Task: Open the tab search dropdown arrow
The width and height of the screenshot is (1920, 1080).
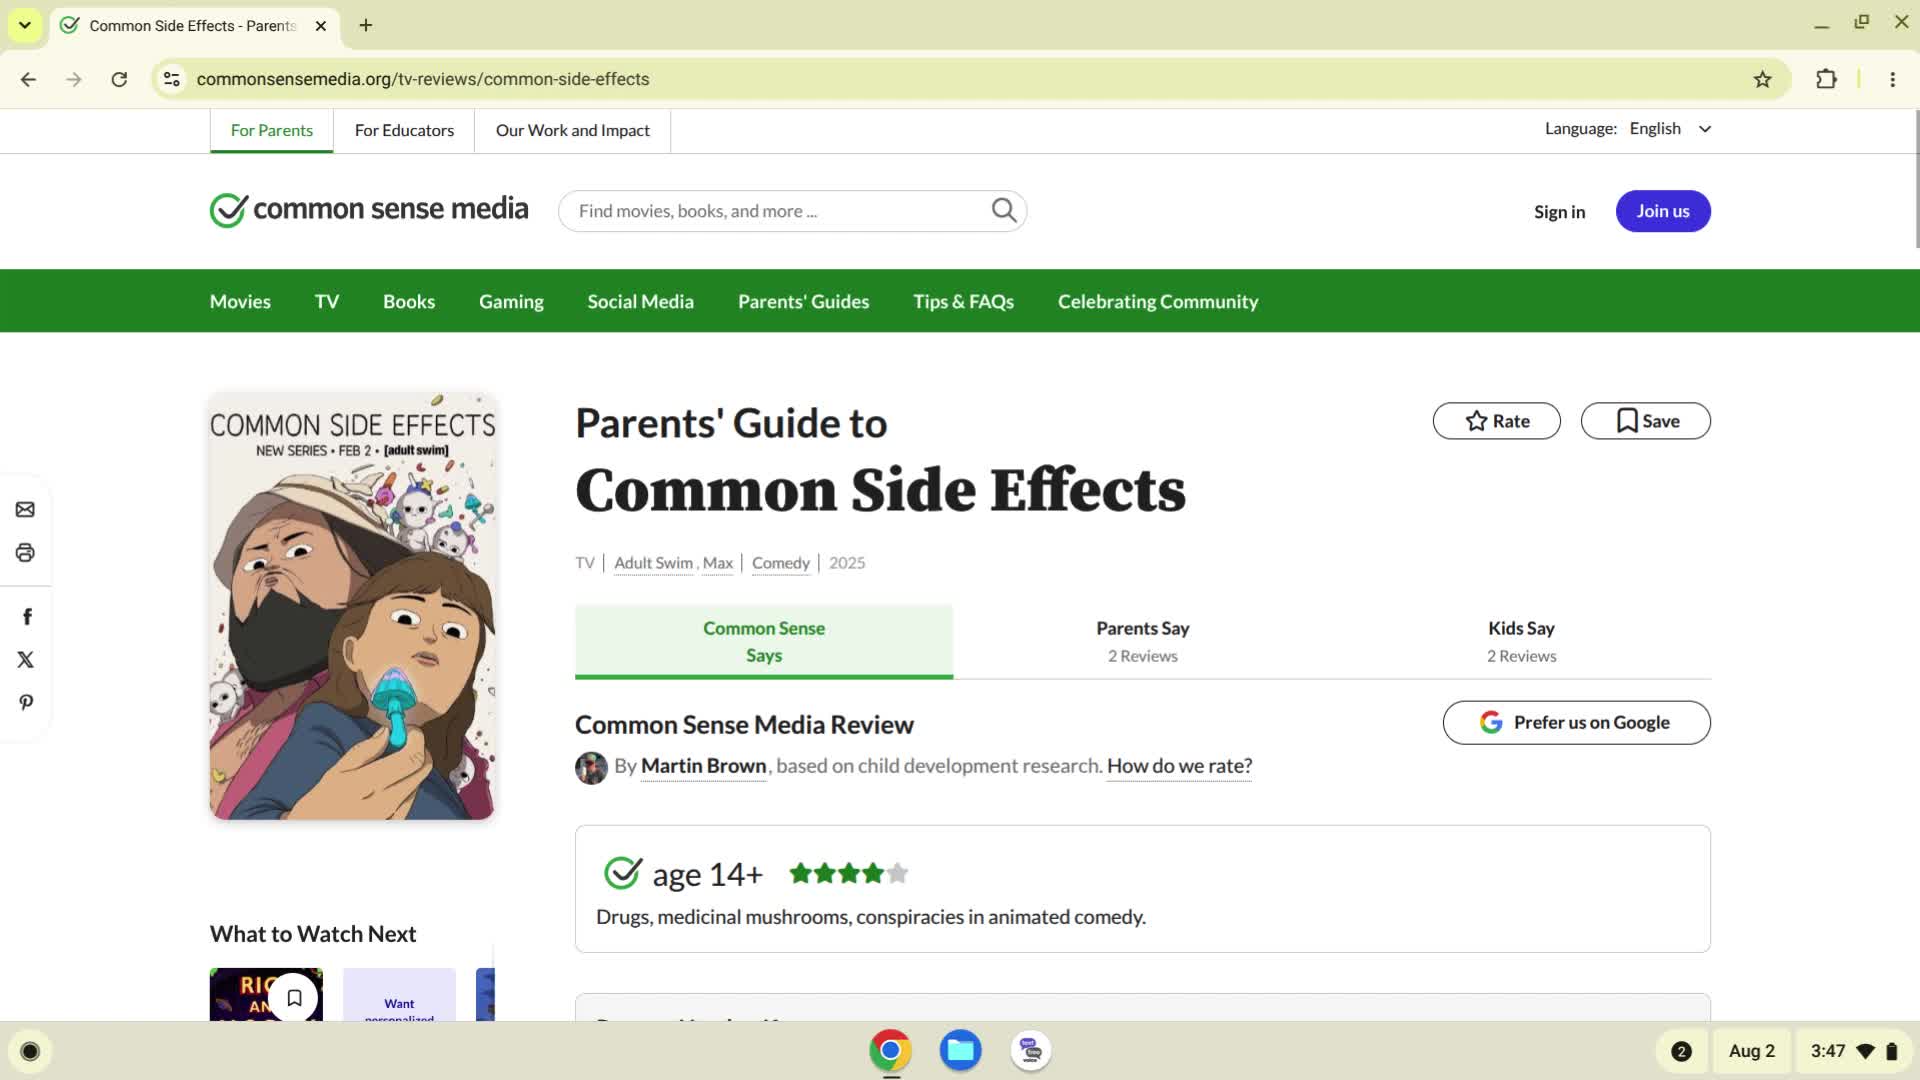Action: (x=24, y=25)
